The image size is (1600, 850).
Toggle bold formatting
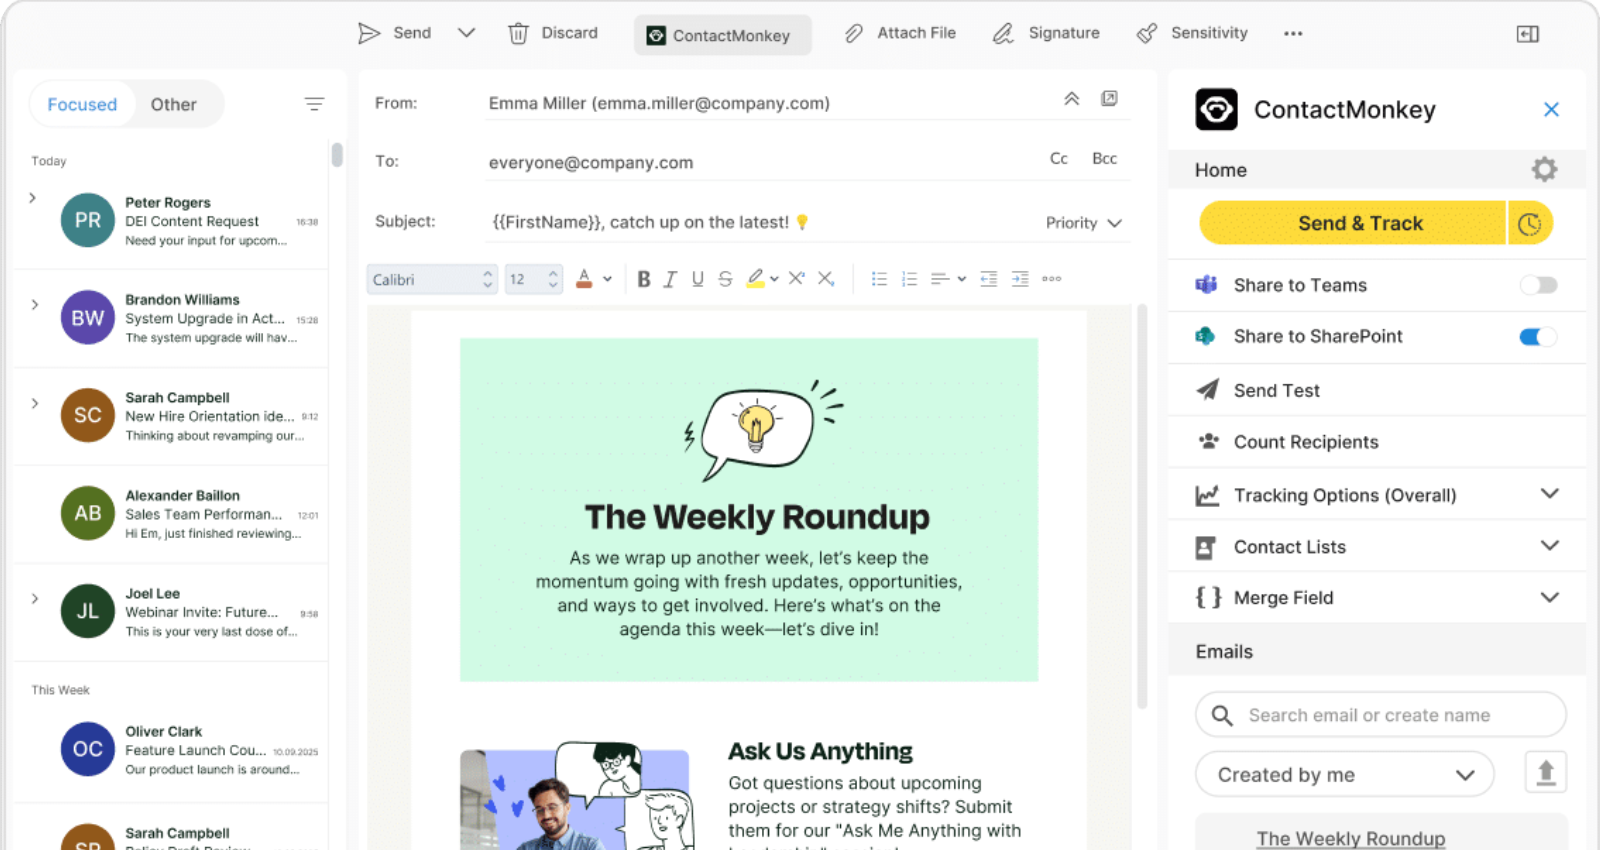644,279
